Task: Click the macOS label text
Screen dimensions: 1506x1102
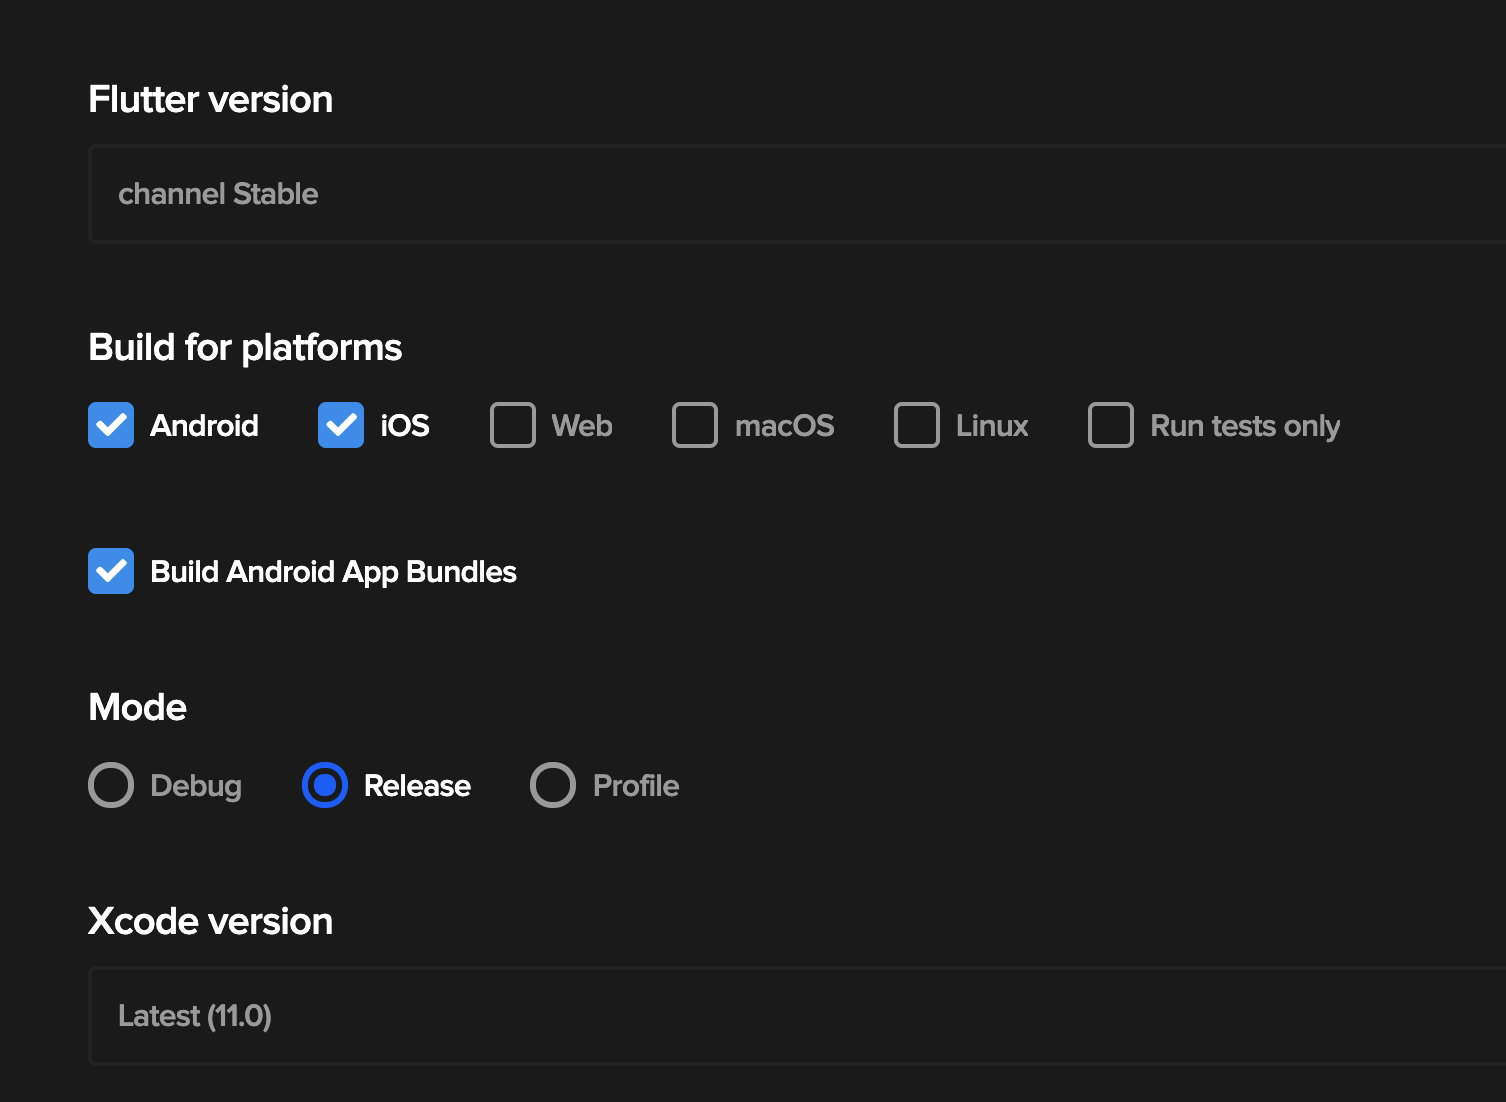Action: [785, 426]
